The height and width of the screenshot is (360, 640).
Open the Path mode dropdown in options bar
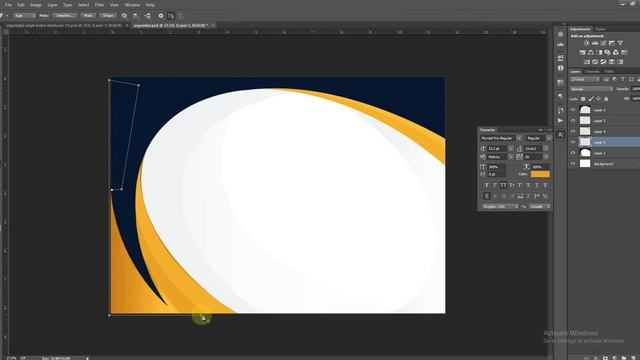[x=24, y=16]
